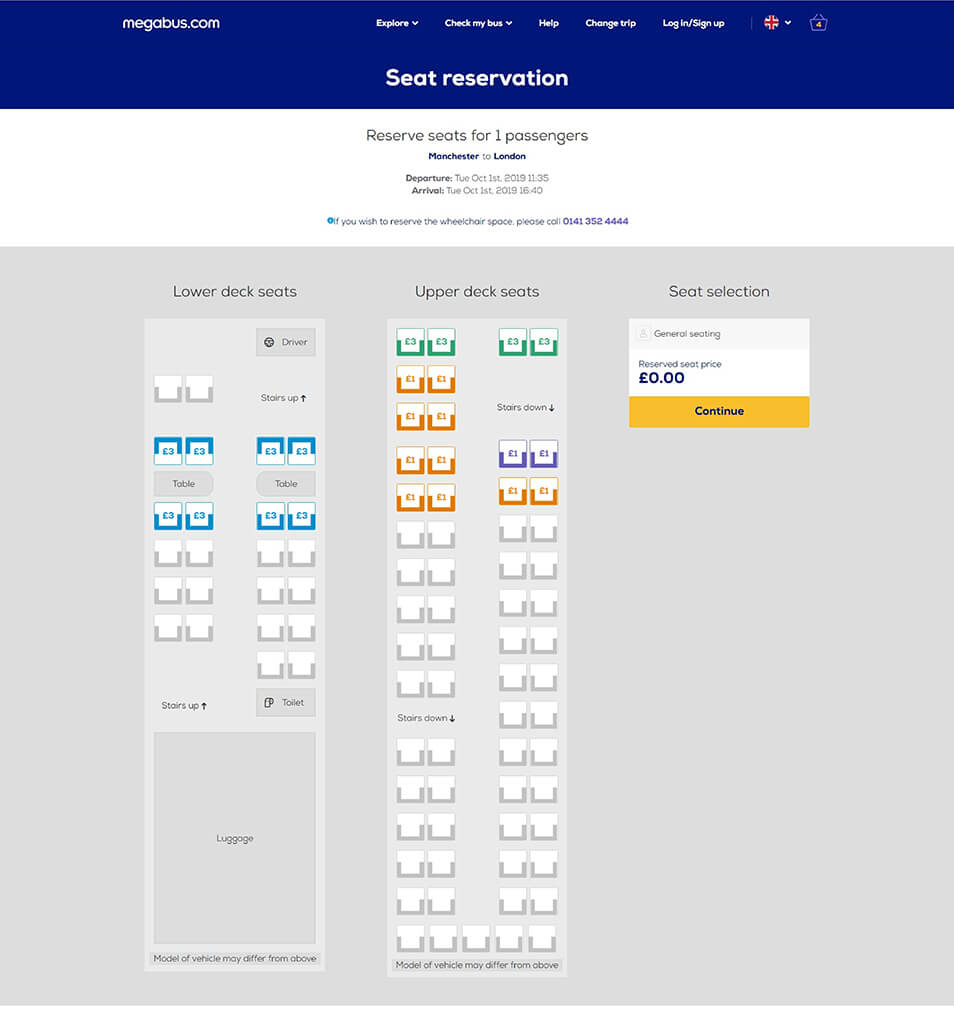
Task: Pick the right purple £1 seat
Action: 543,454
